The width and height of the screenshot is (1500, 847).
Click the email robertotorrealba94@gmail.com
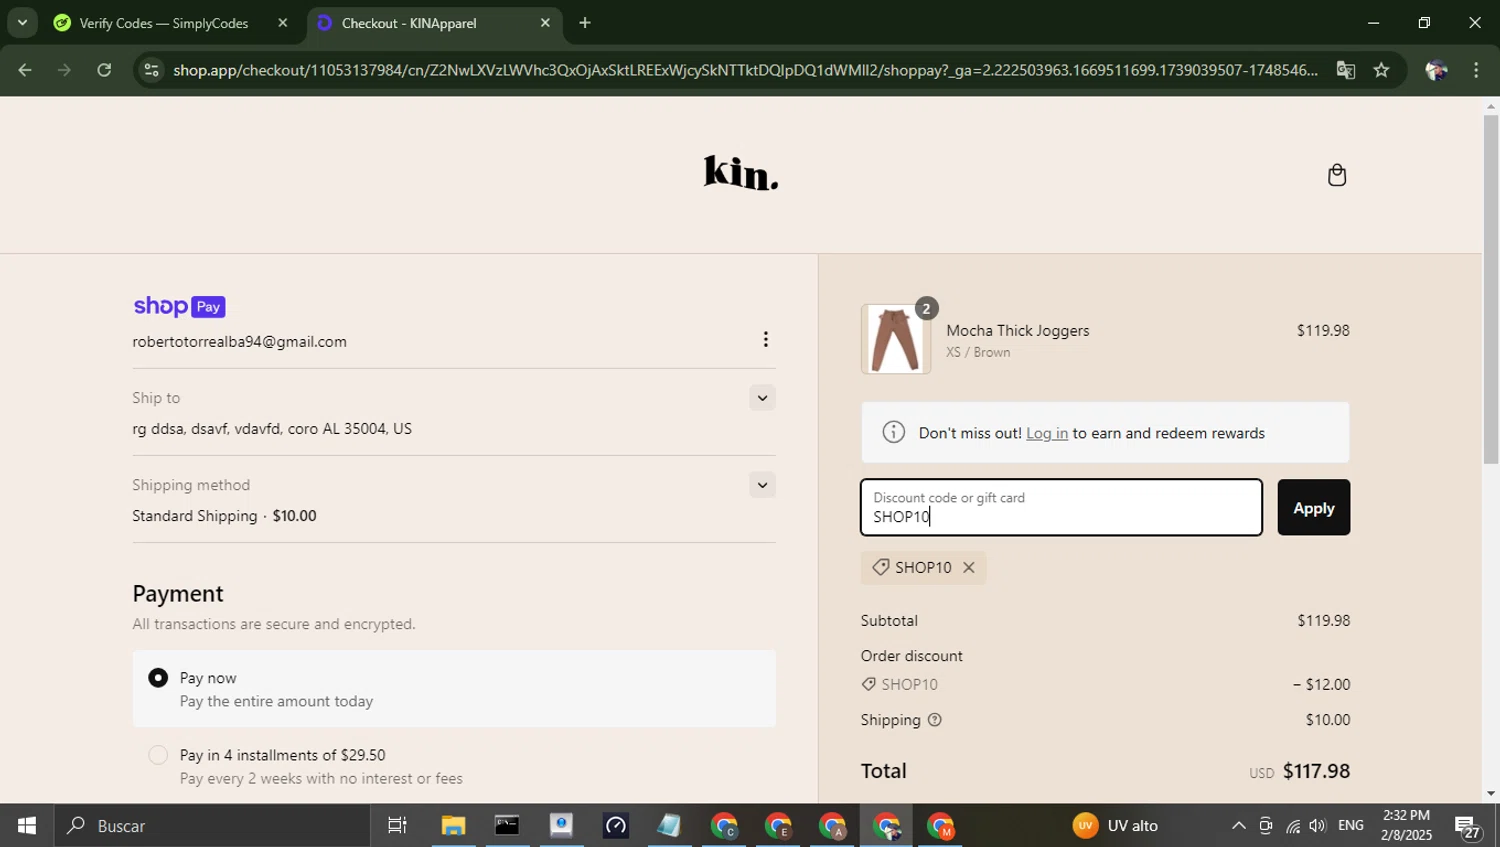[239, 342]
